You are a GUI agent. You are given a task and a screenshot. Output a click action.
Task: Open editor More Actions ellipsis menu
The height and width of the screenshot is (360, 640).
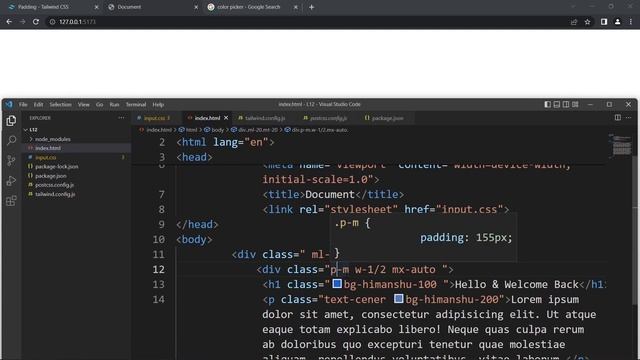629,118
